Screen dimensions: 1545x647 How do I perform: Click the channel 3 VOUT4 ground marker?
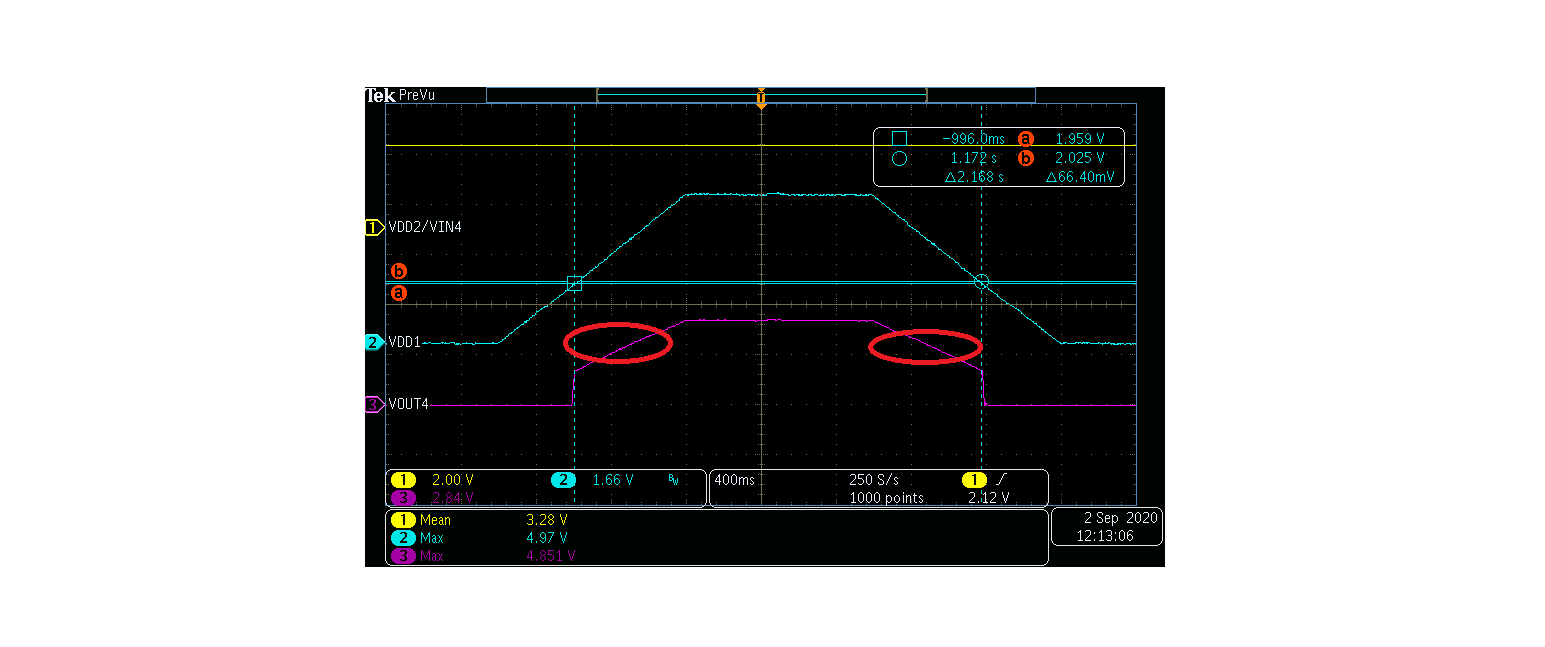point(374,405)
